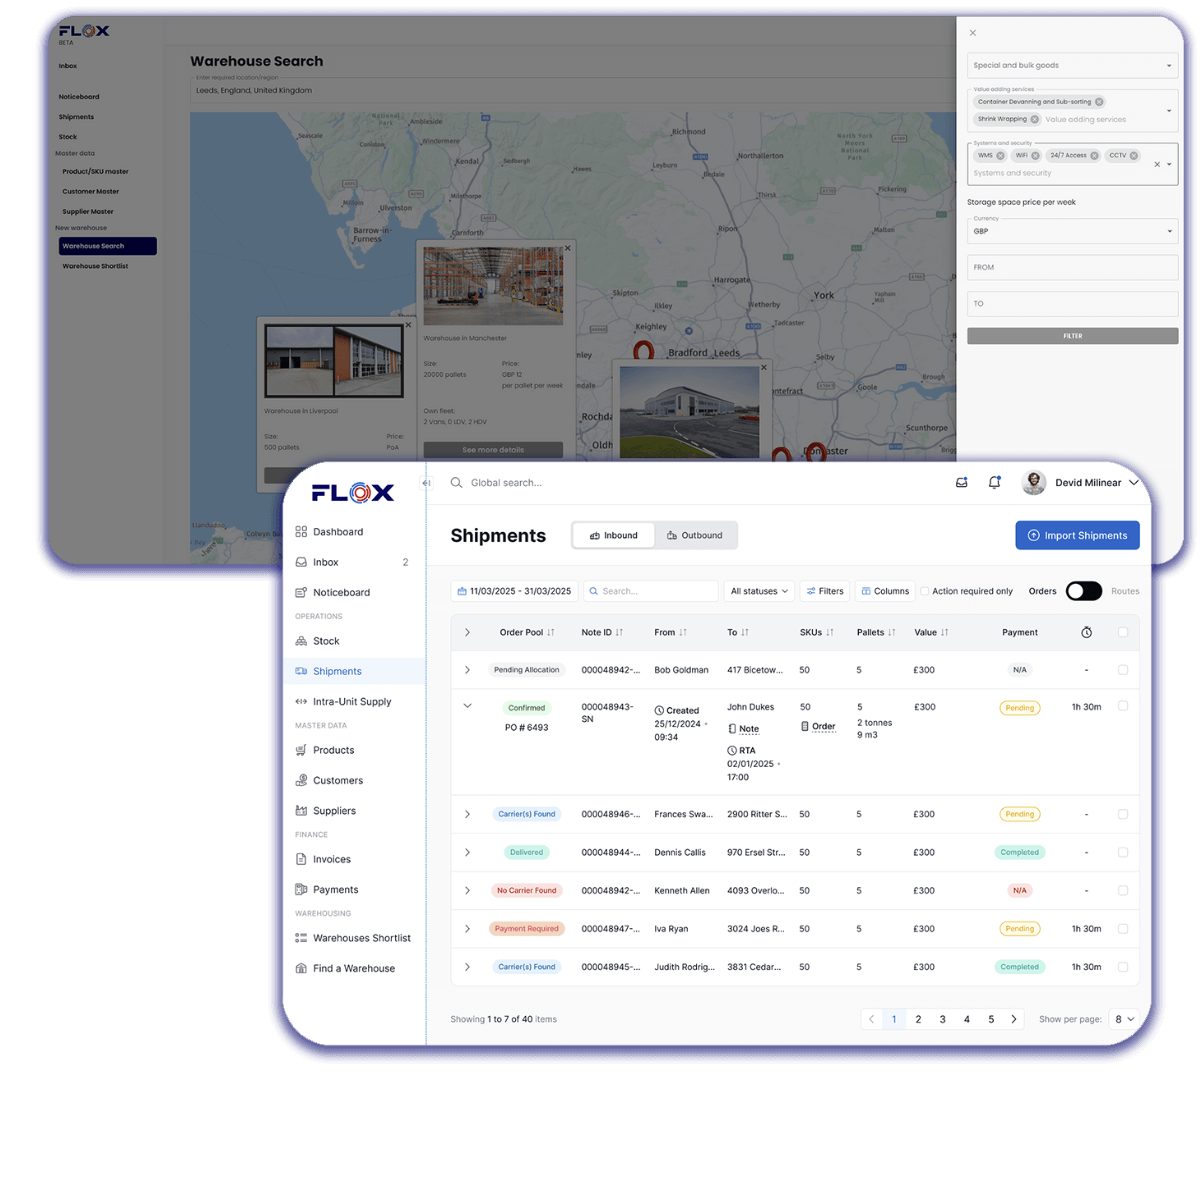Open the Inbox from the sidebar
The image size is (1200, 1200).
326,562
